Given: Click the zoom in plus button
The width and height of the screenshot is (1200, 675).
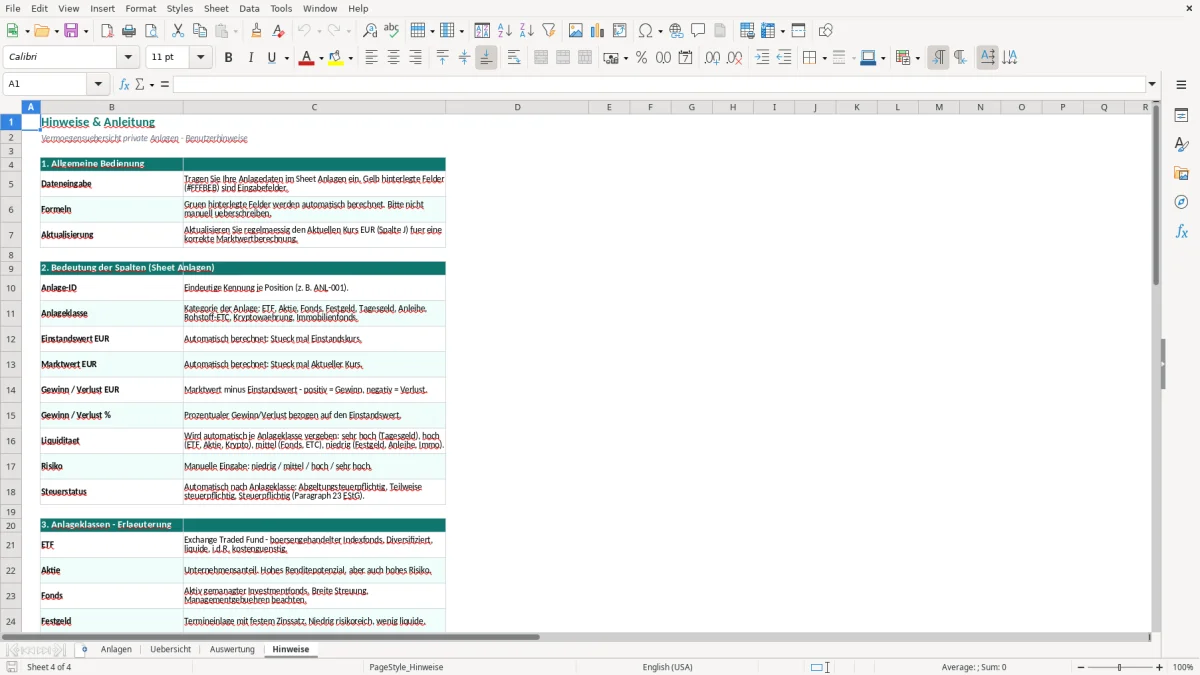Looking at the screenshot, I should (x=1160, y=667).
